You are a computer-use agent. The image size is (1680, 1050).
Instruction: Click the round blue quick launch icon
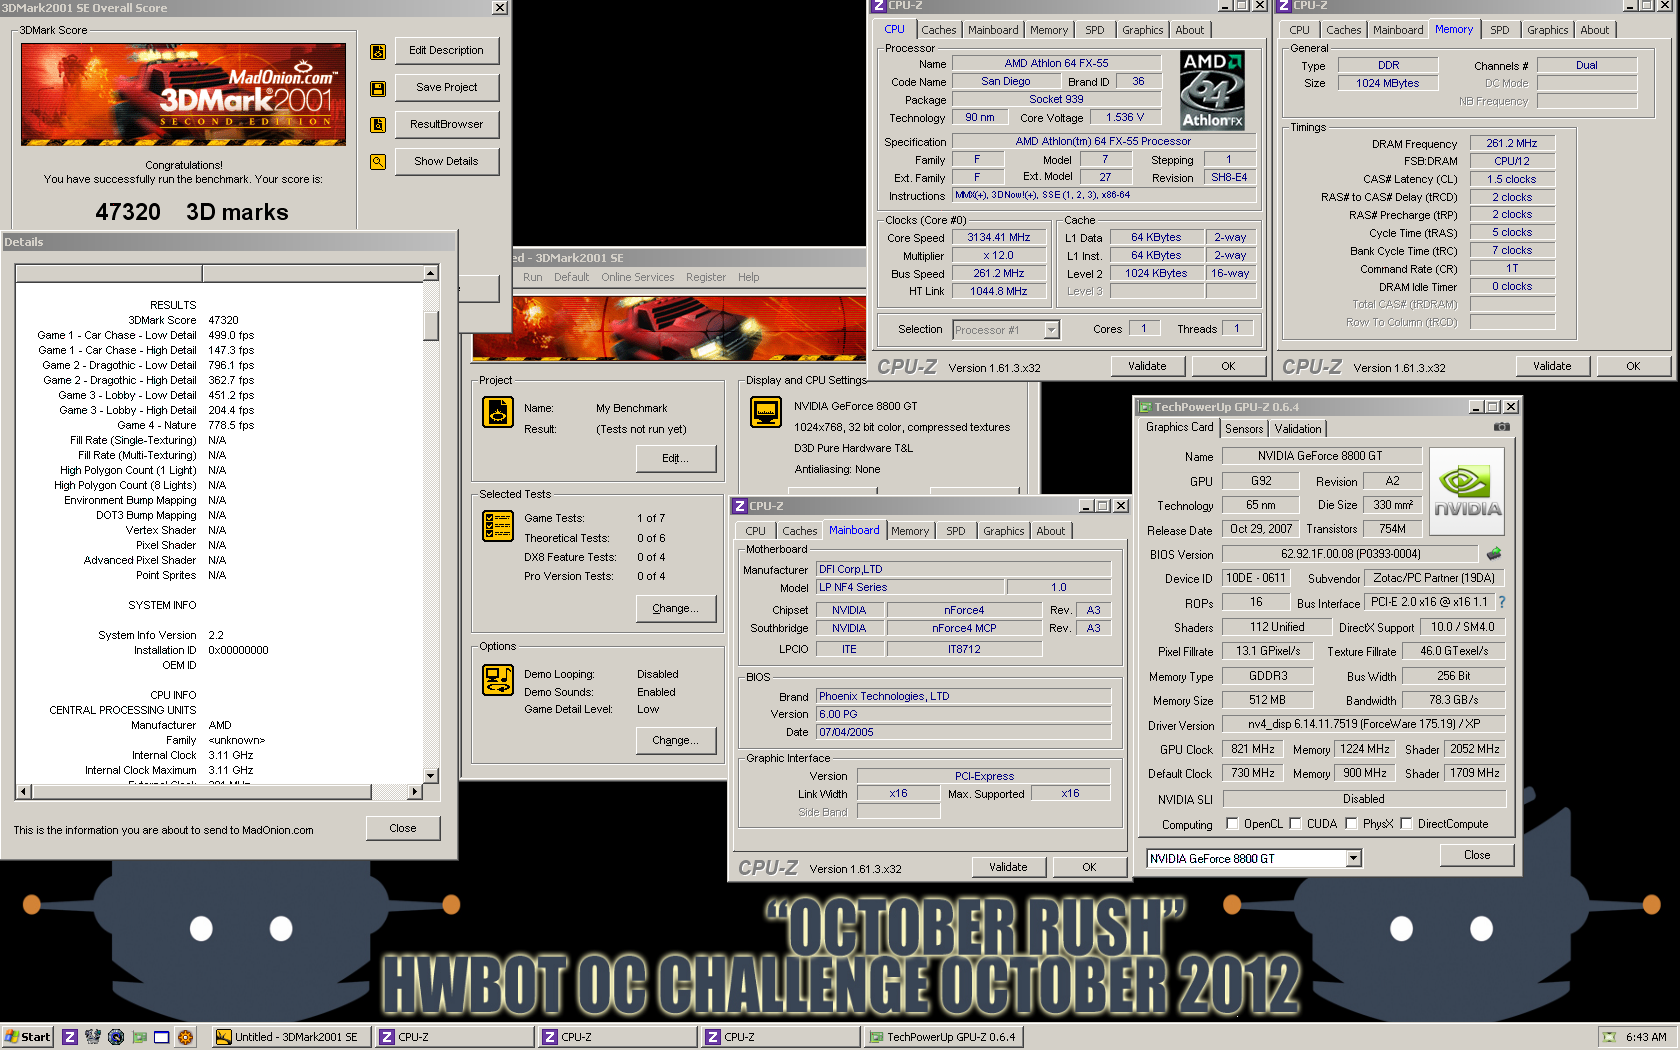click(x=116, y=1037)
